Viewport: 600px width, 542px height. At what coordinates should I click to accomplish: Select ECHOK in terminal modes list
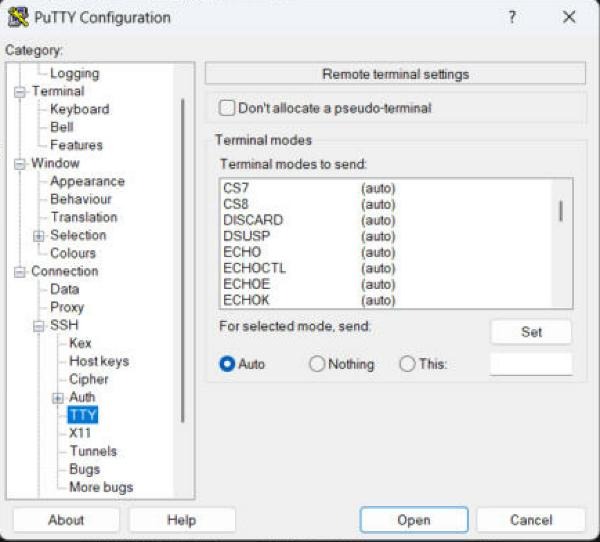(386, 300)
